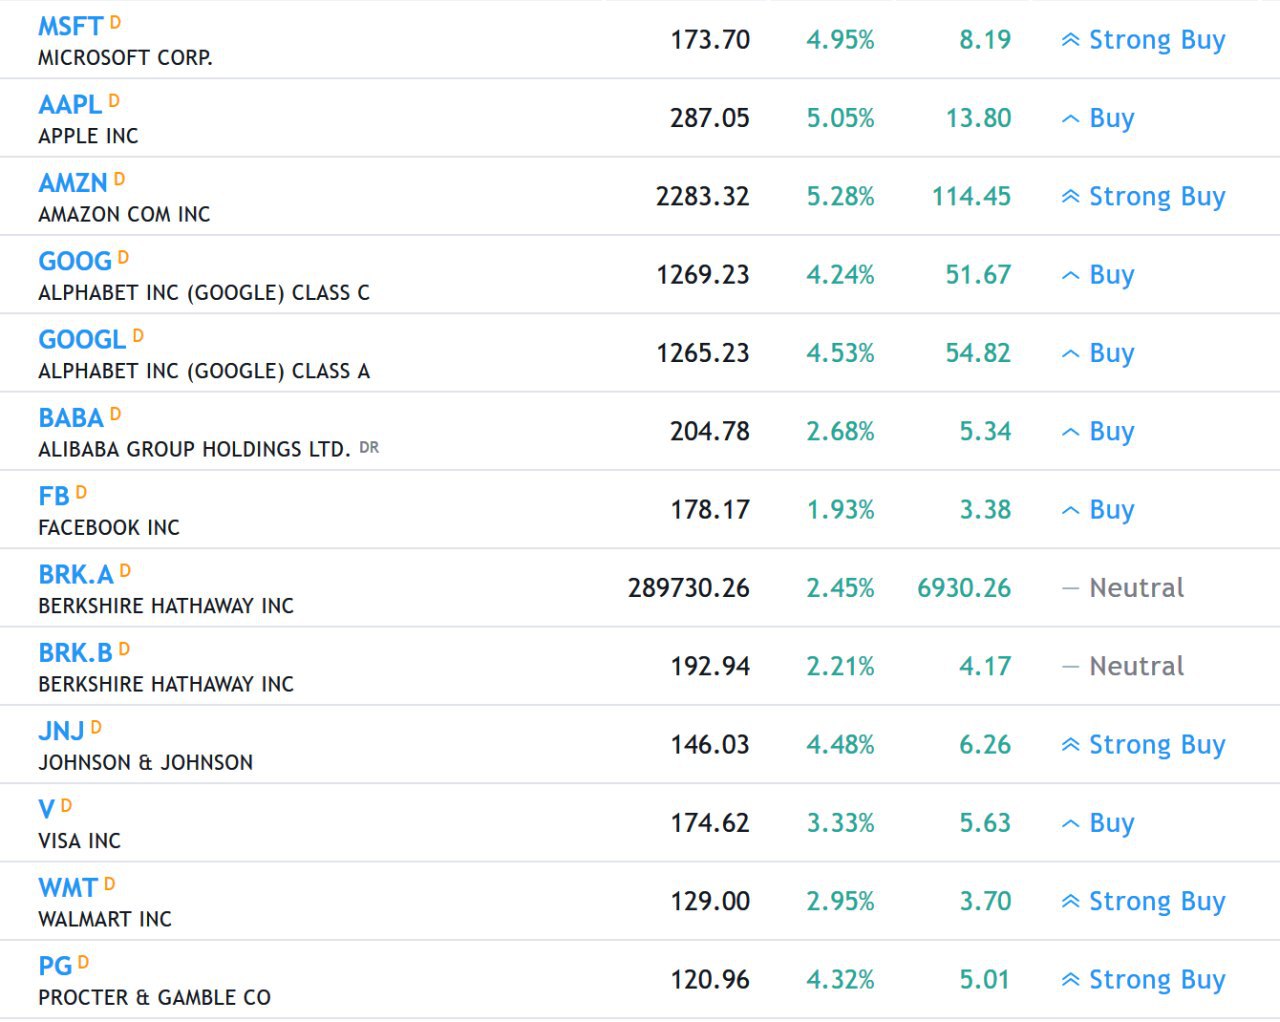The image size is (1280, 1022).
Task: Open the BABA ticker link
Action: click(x=71, y=418)
